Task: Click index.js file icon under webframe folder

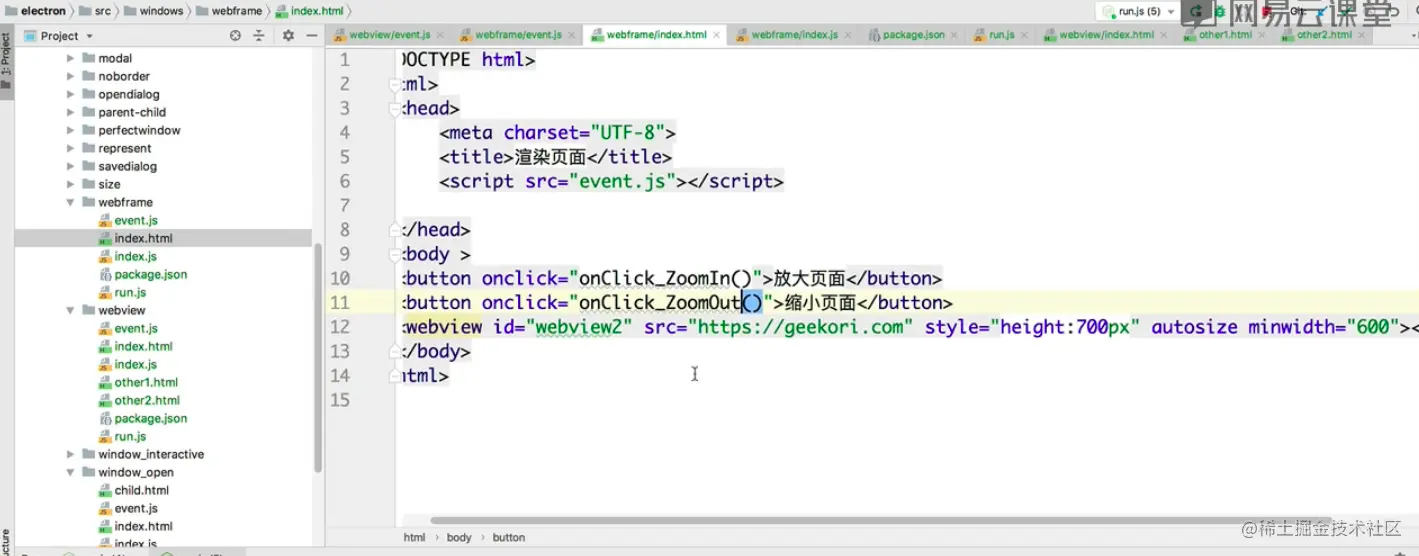Action: (105, 256)
